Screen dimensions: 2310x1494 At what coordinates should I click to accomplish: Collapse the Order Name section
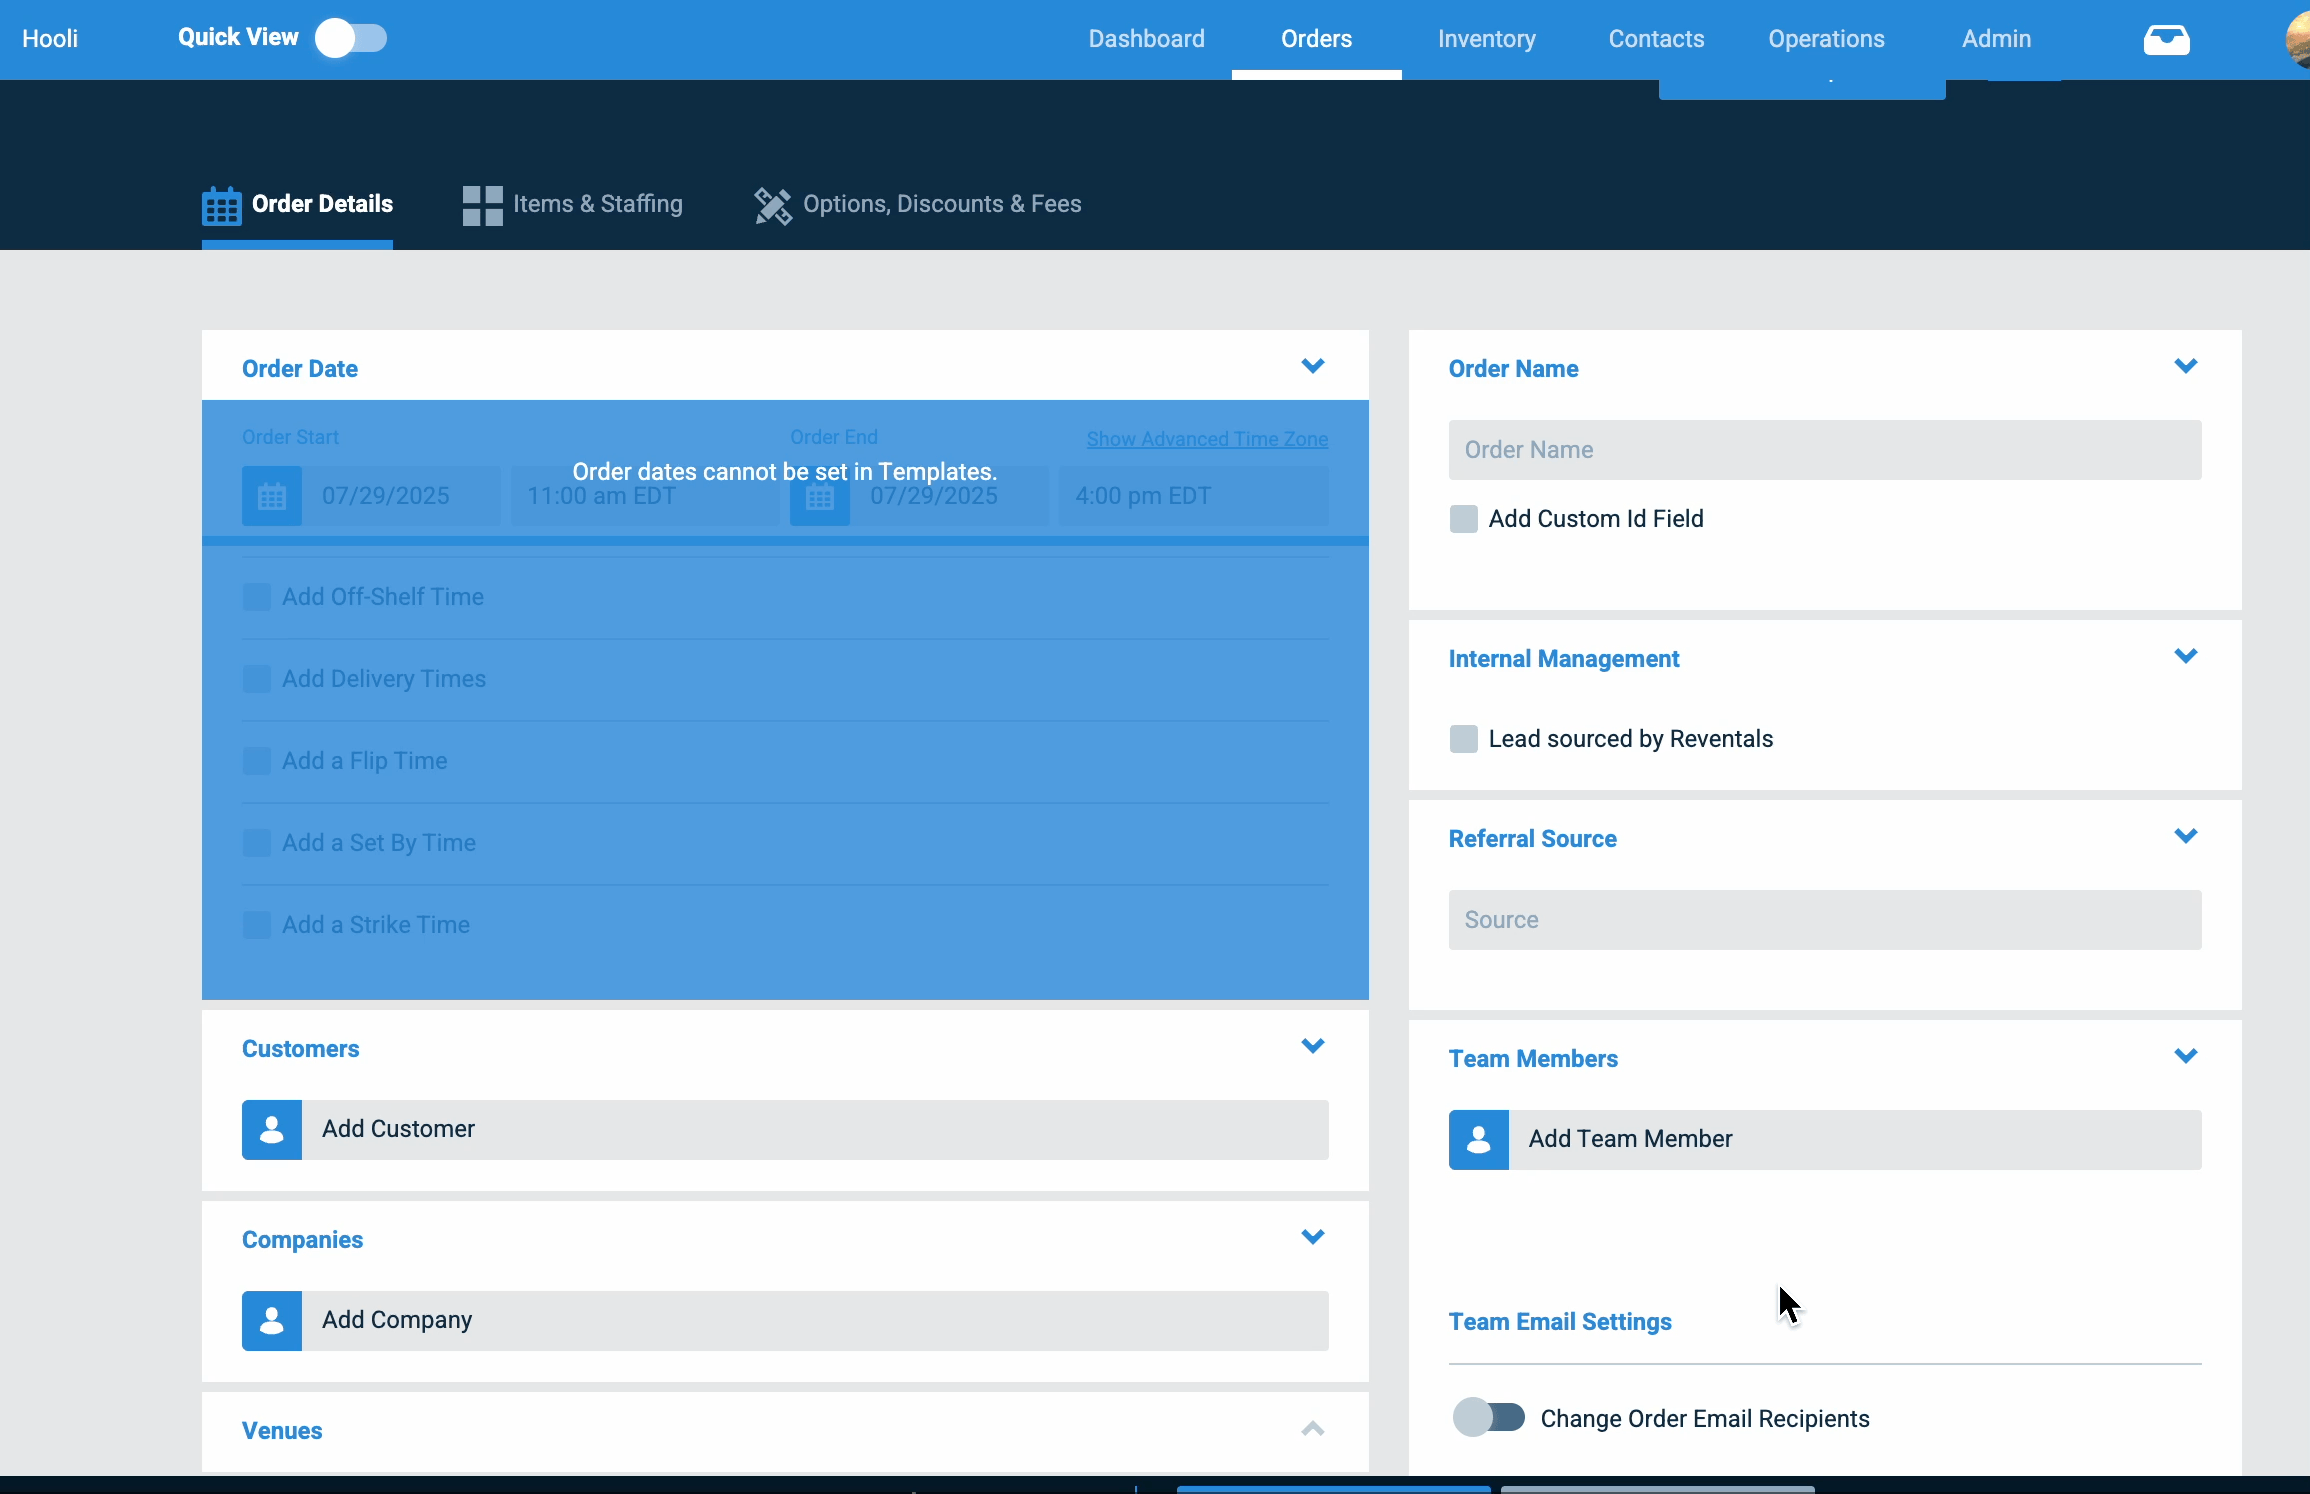[2186, 366]
